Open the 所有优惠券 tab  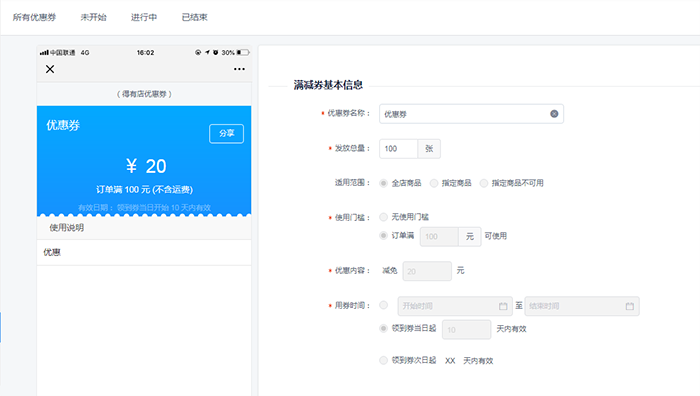[34, 17]
